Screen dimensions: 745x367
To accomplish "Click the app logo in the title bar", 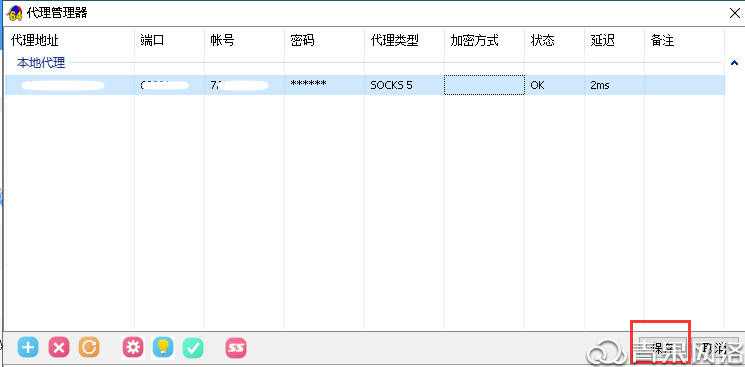I will click(15, 13).
